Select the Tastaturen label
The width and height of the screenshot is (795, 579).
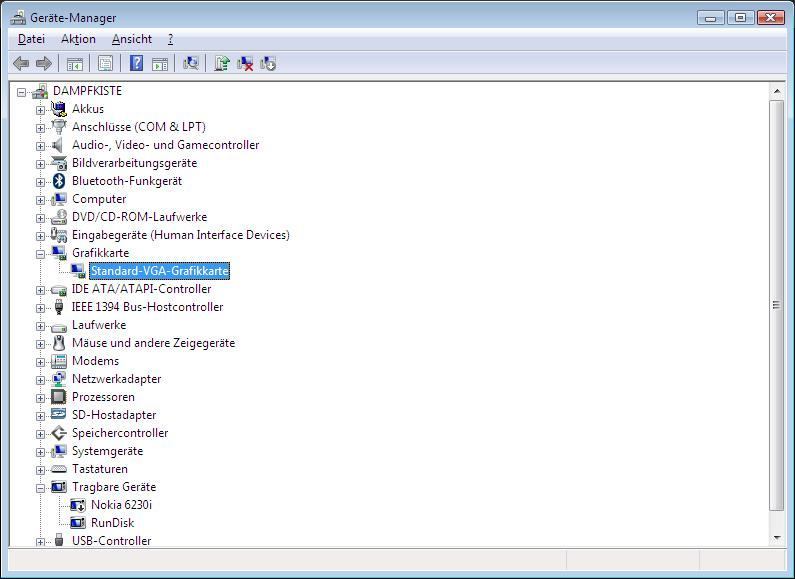tap(100, 469)
